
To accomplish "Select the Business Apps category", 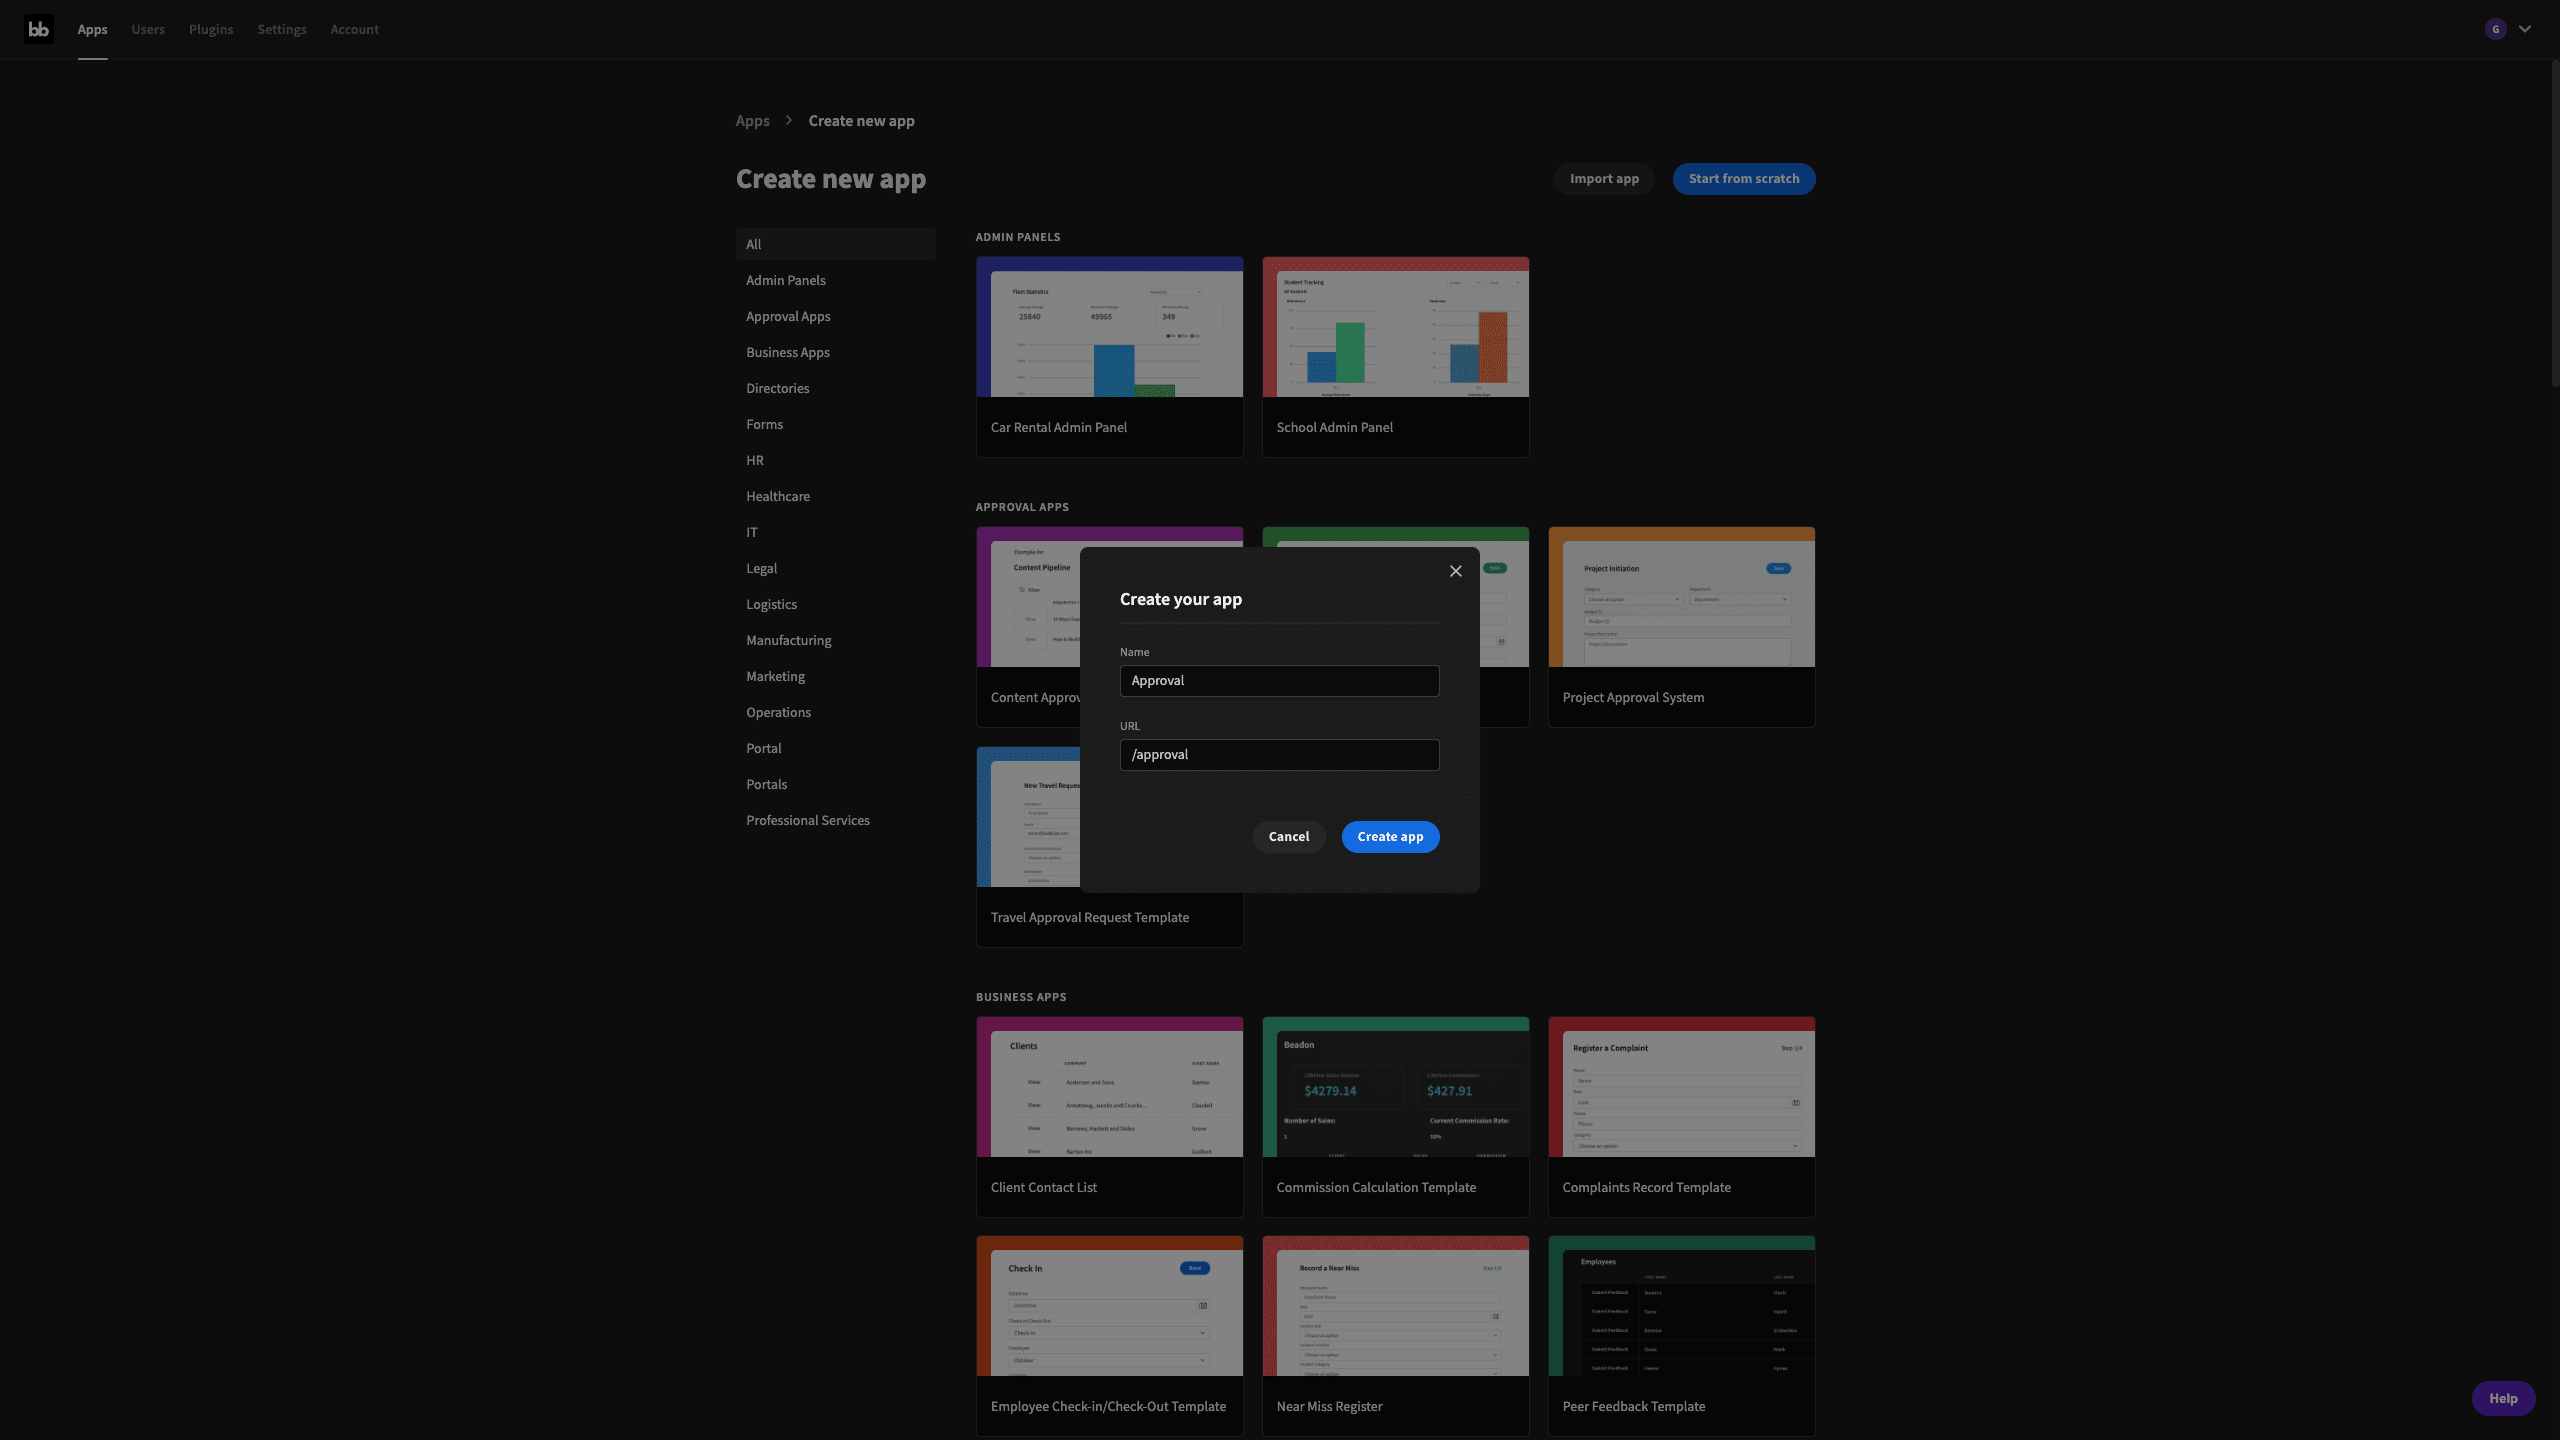I will pos(836,352).
